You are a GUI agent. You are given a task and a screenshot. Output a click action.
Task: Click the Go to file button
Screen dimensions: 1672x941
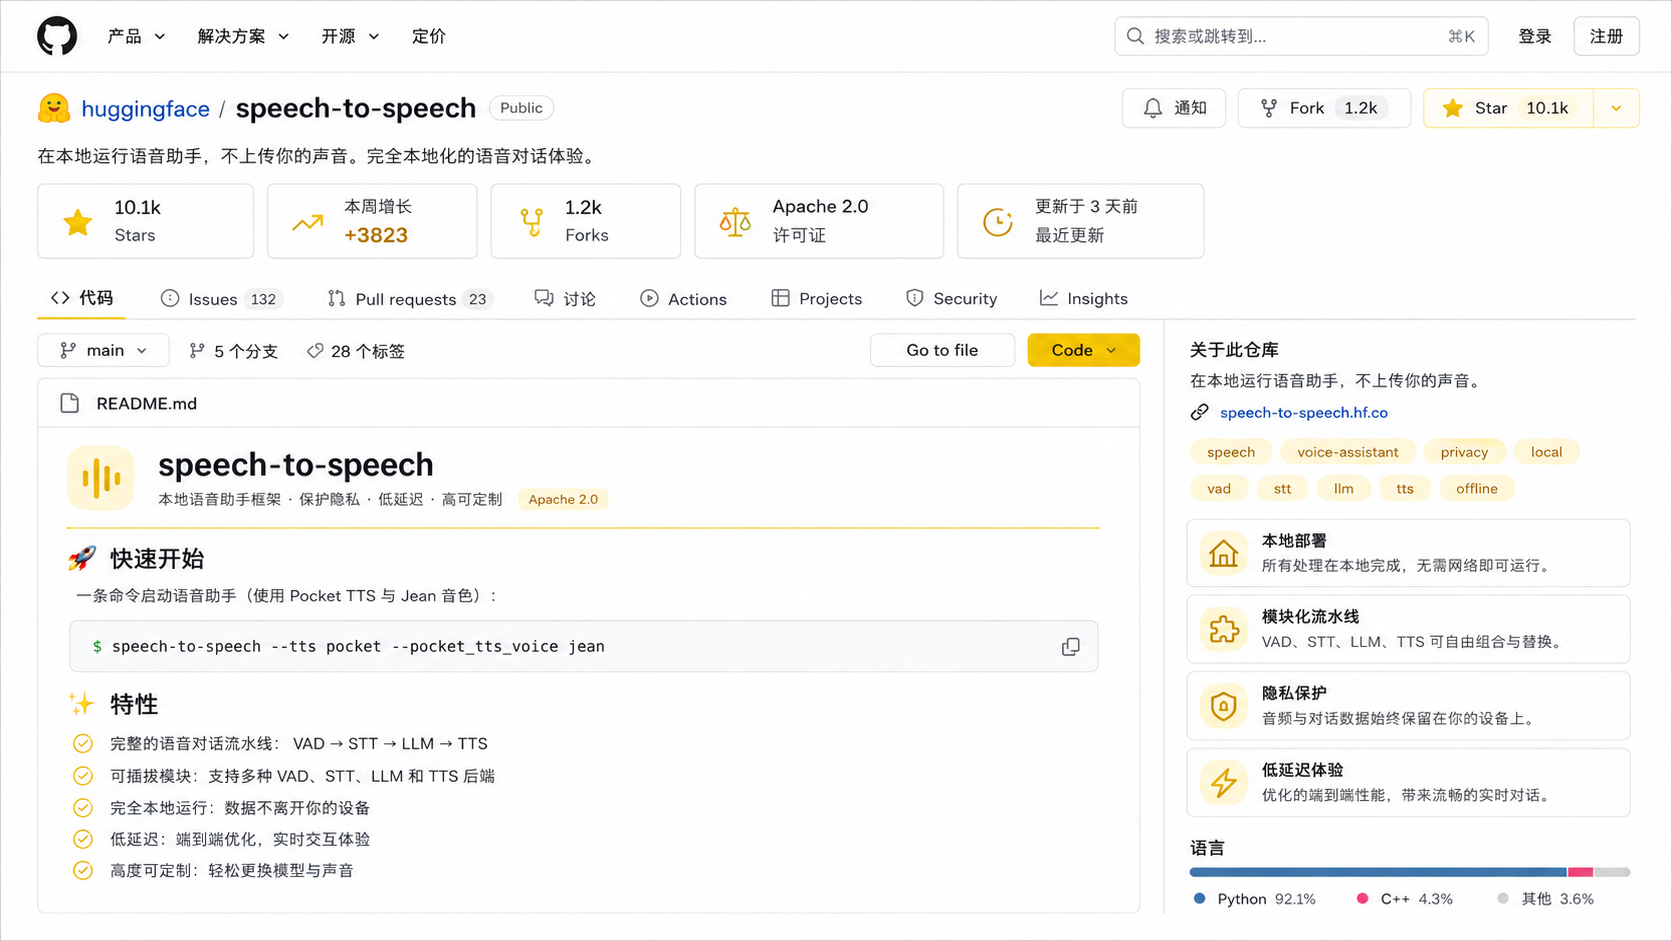pos(942,350)
